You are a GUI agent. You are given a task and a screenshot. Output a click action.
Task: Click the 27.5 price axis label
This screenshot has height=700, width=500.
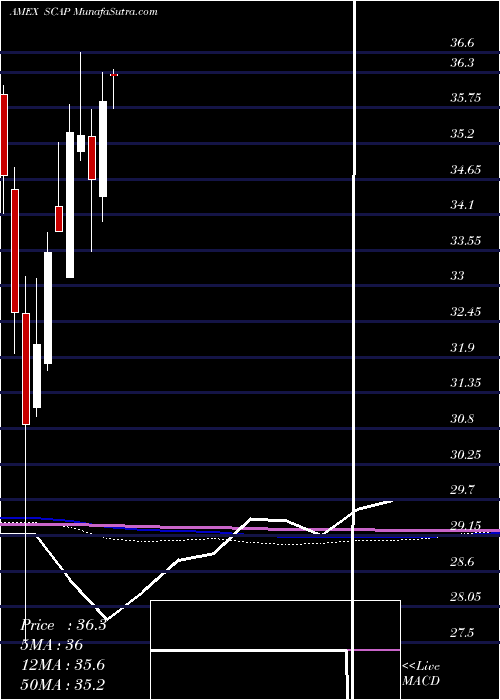click(462, 633)
